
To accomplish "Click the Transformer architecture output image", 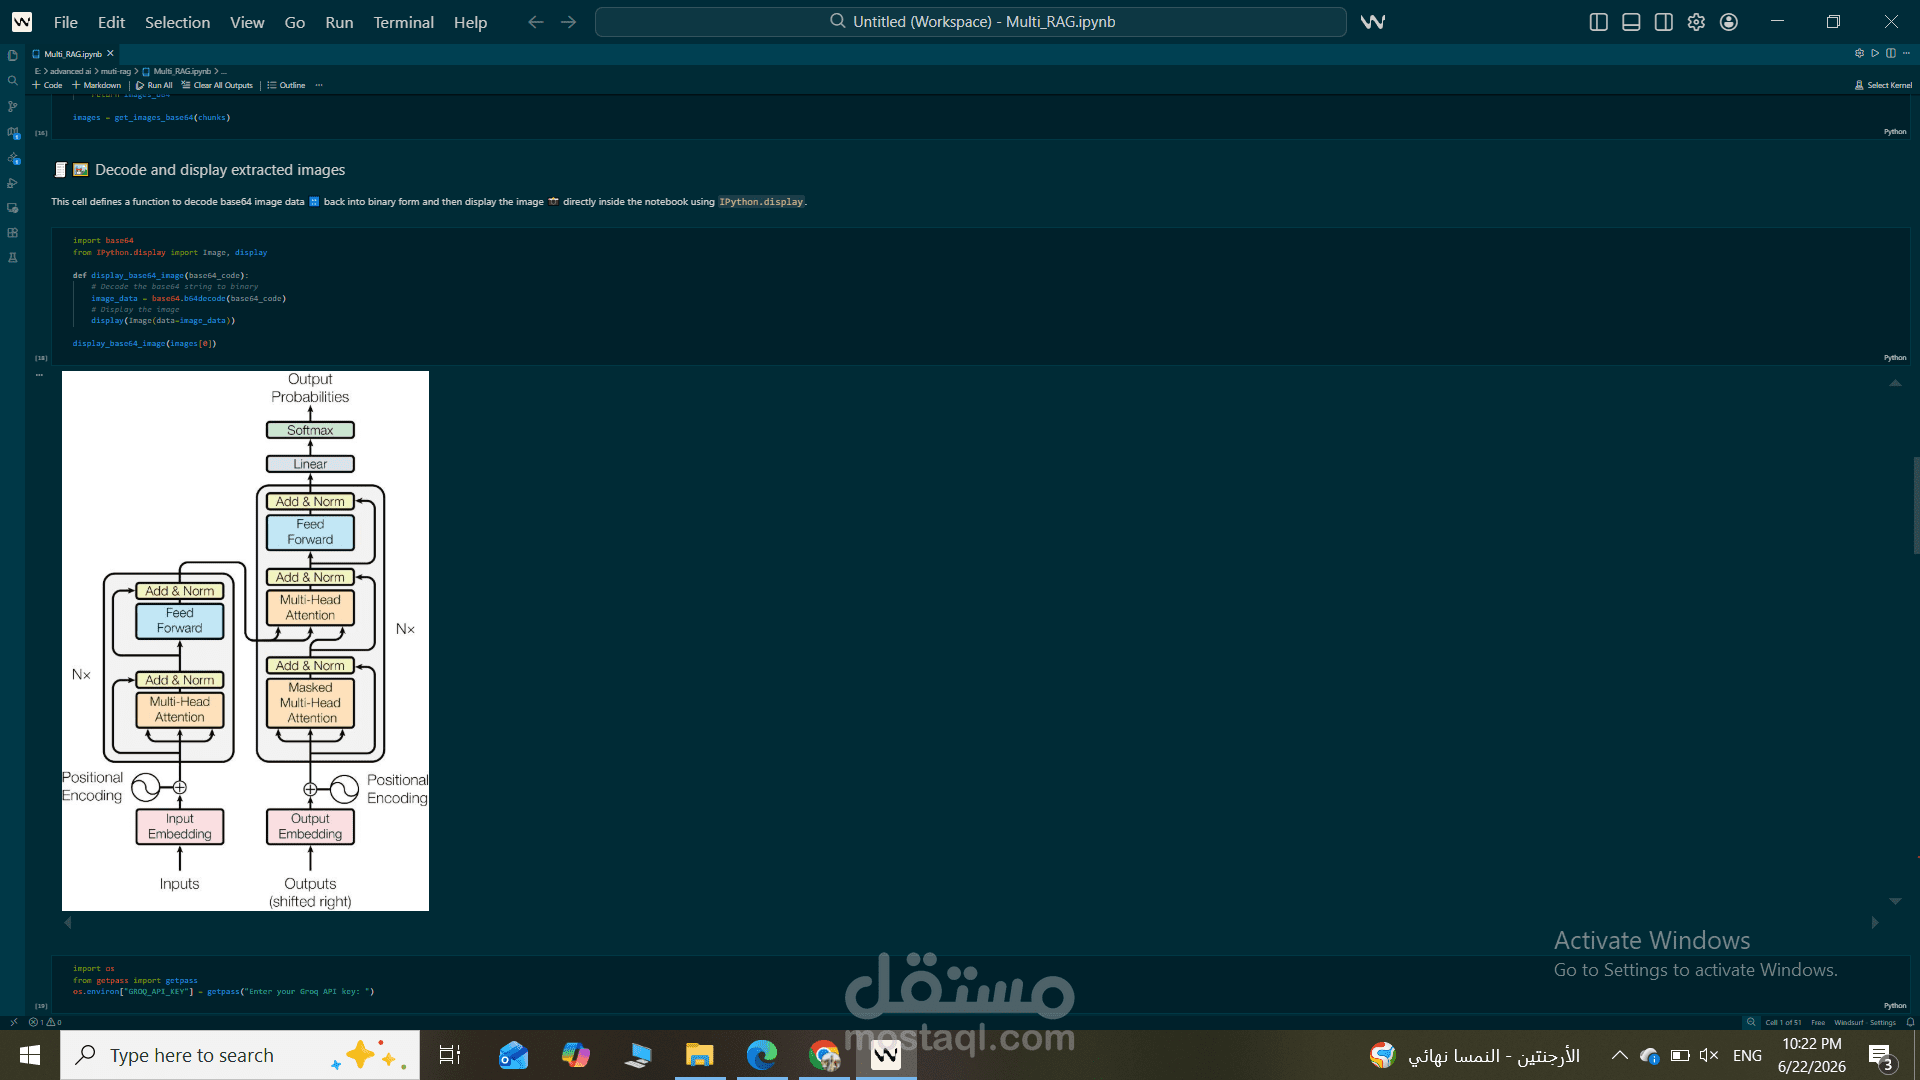I will click(x=245, y=641).
